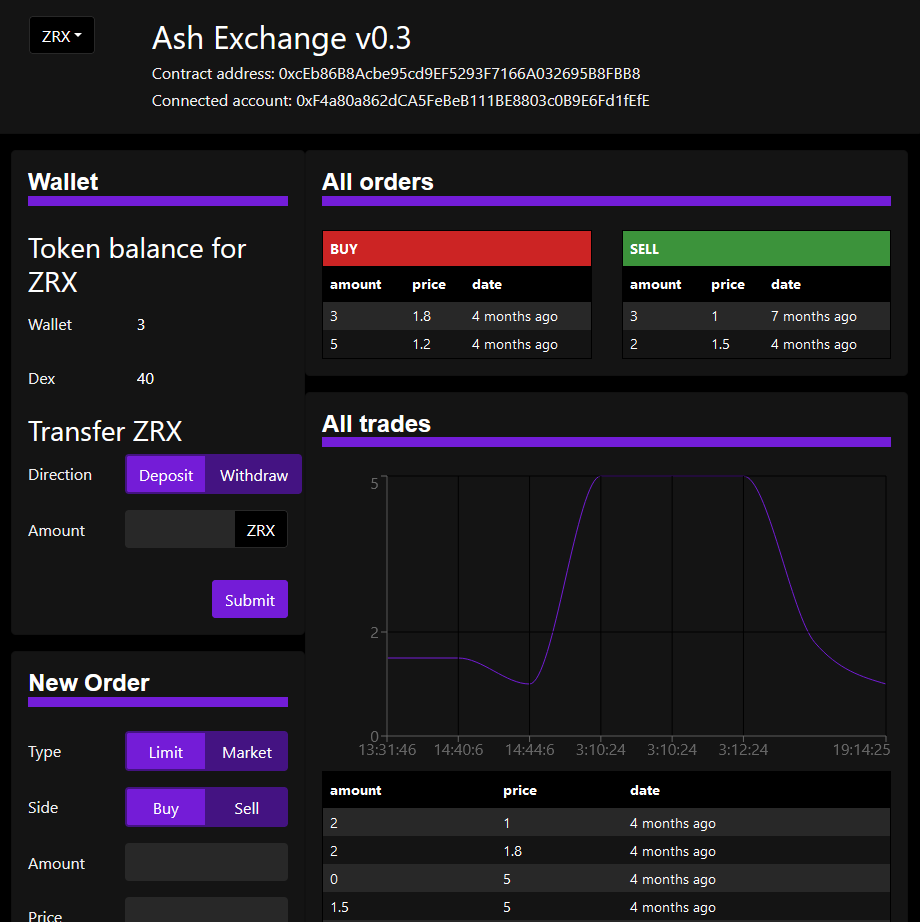Select the trade row with price 1.8
Image resolution: width=920 pixels, height=922 pixels.
coord(606,851)
